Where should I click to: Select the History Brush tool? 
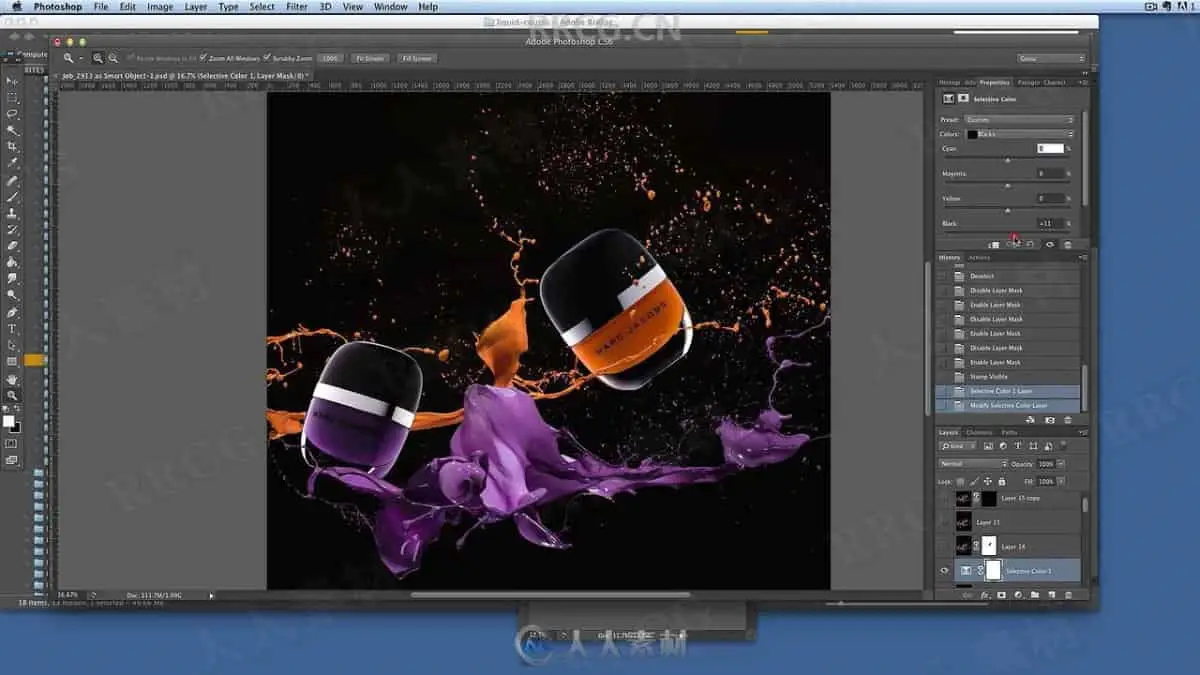click(12, 229)
